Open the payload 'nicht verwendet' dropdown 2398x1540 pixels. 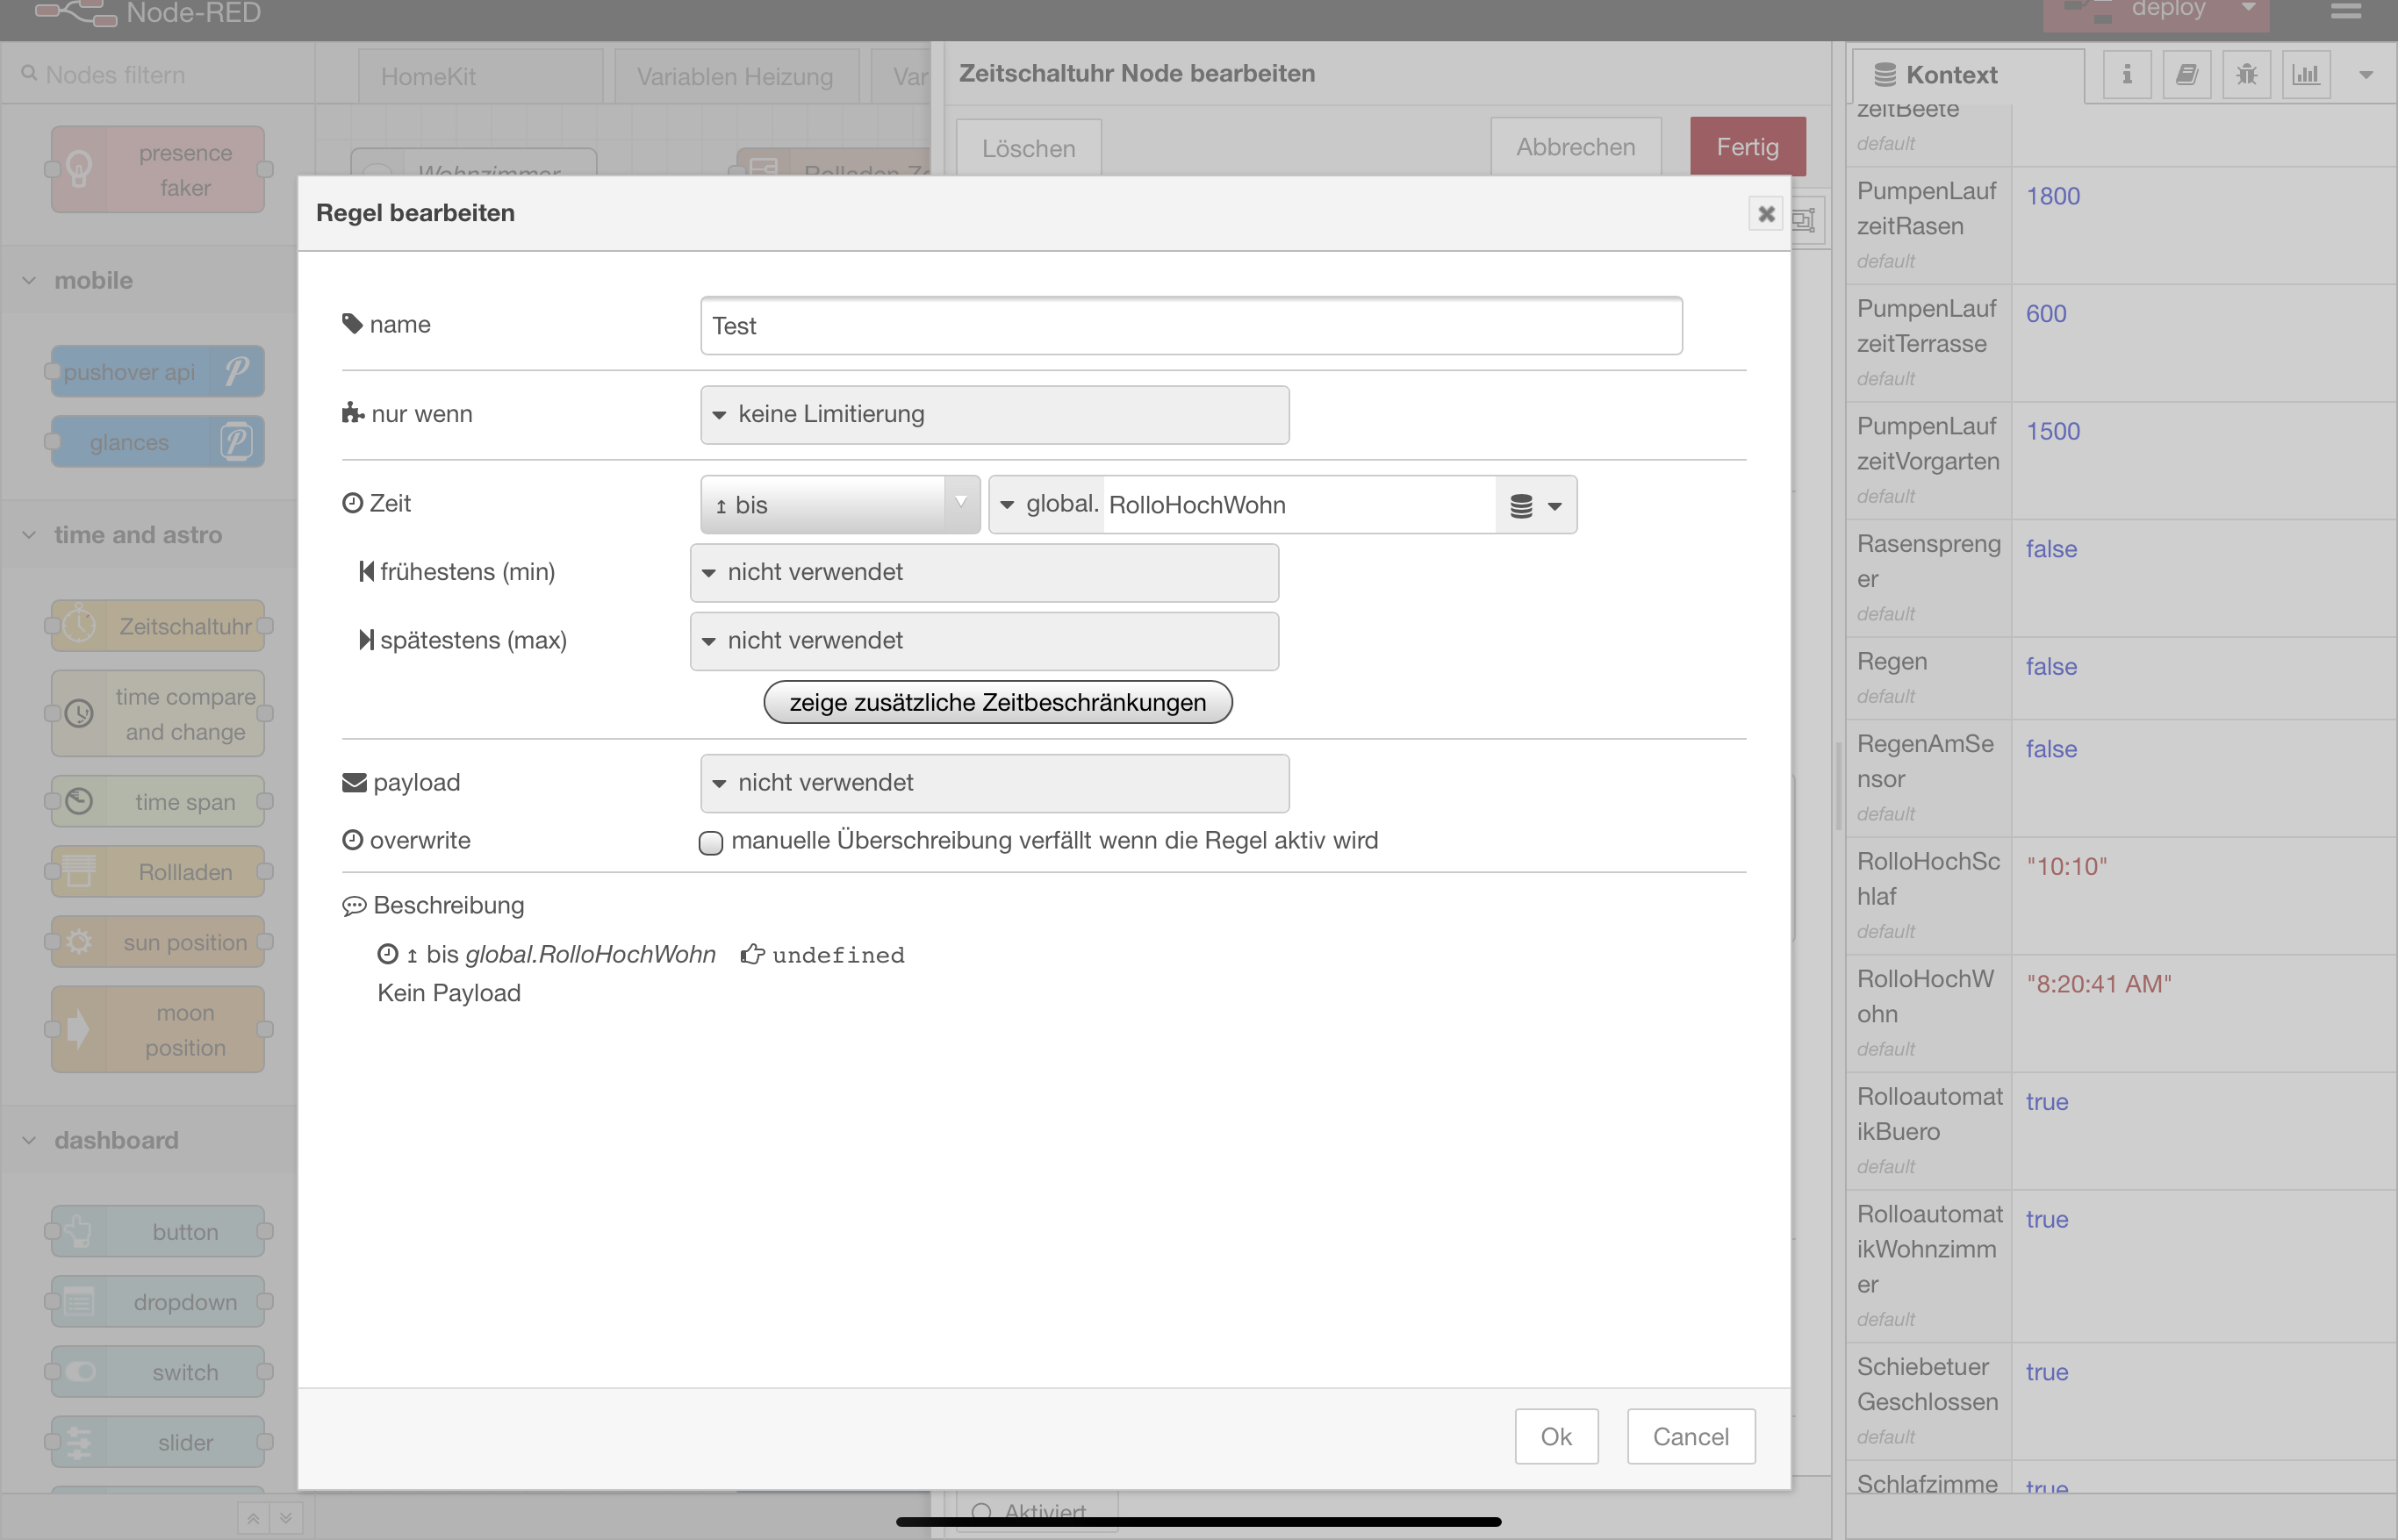coord(994,783)
